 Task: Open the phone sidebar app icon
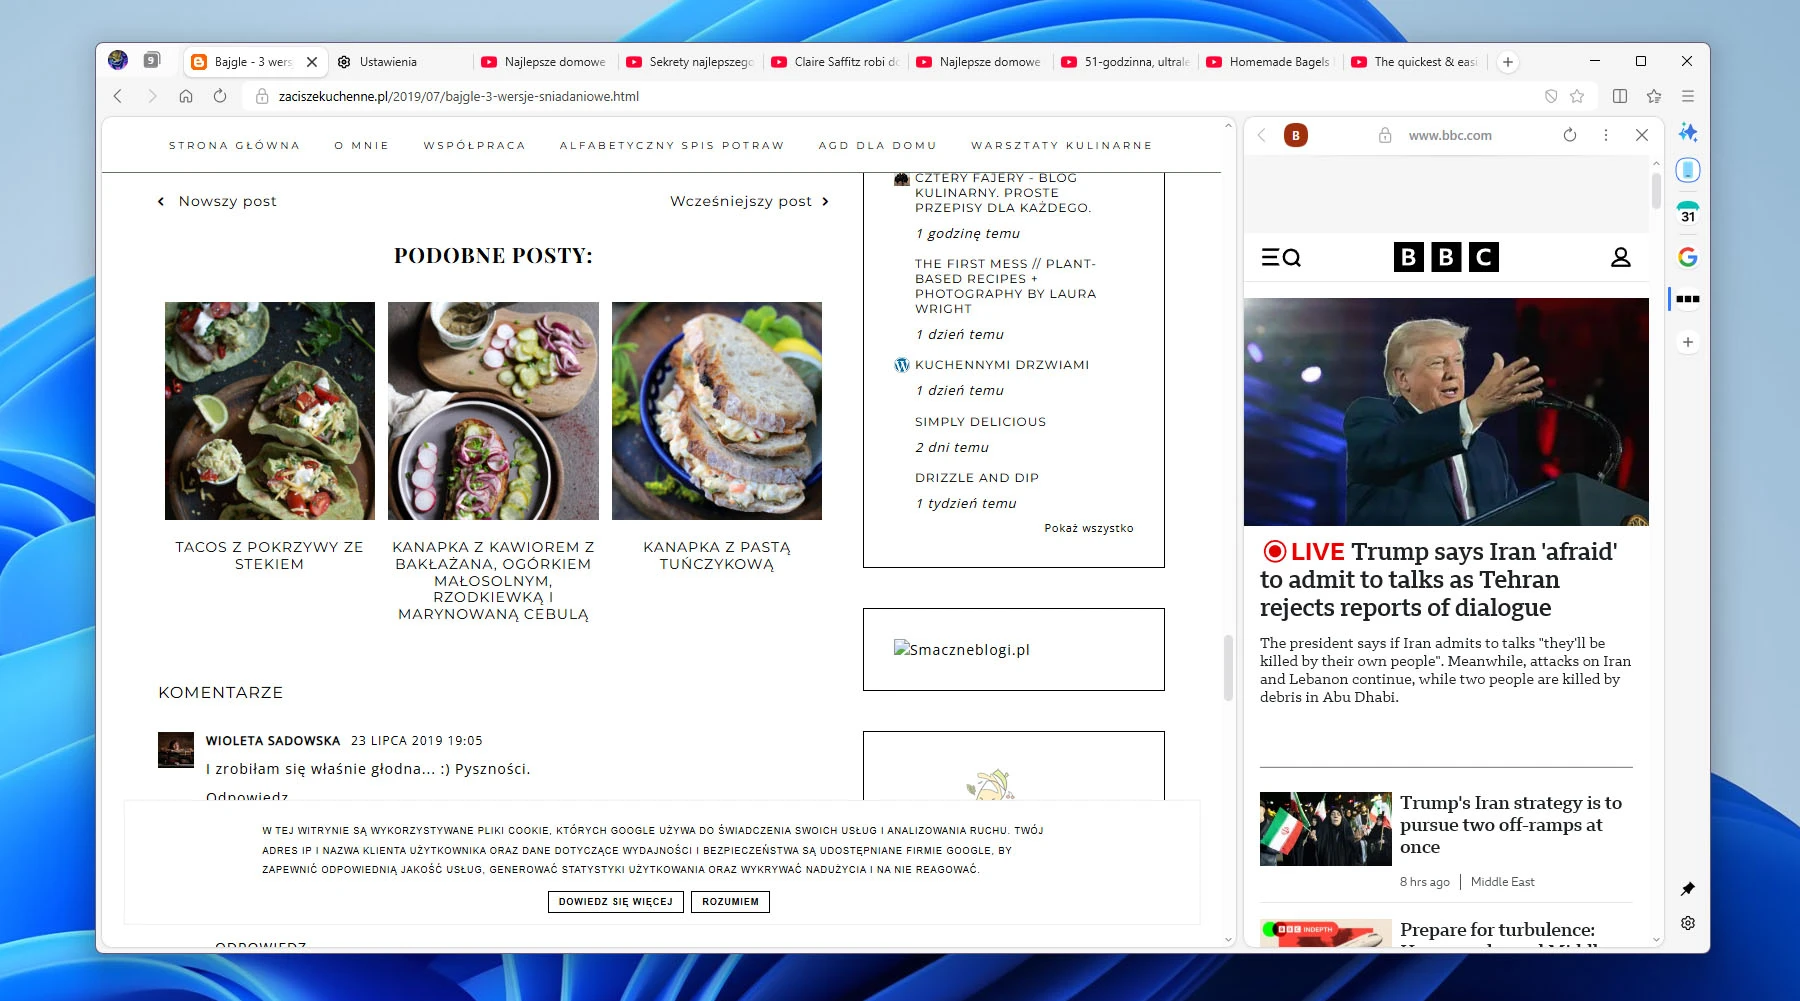point(1688,171)
